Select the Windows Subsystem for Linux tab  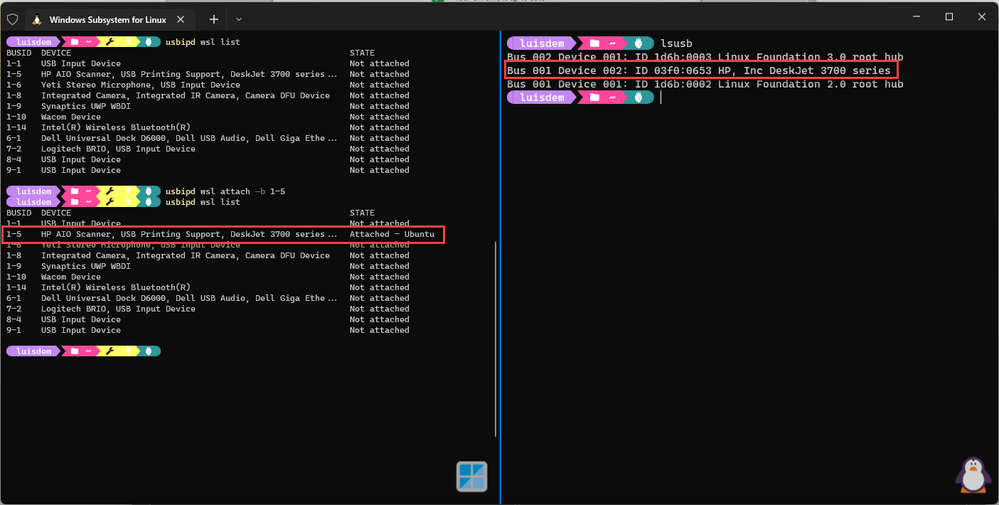coord(108,20)
